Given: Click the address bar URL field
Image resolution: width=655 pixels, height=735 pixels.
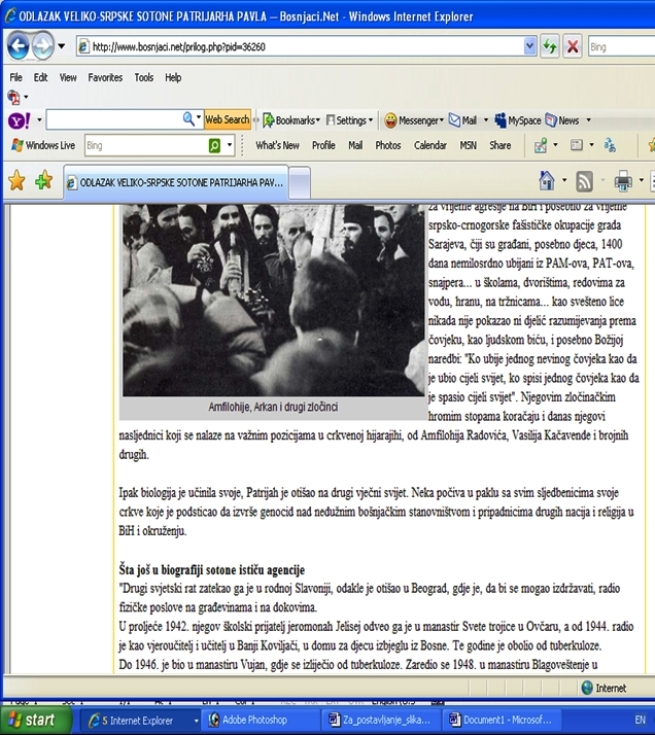Looking at the screenshot, I should pos(300,47).
